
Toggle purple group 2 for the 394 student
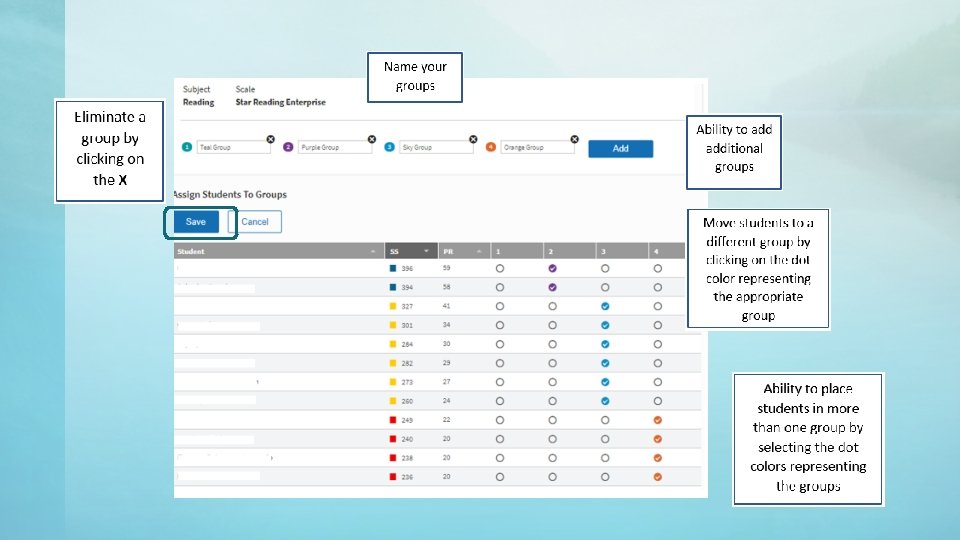tap(552, 287)
